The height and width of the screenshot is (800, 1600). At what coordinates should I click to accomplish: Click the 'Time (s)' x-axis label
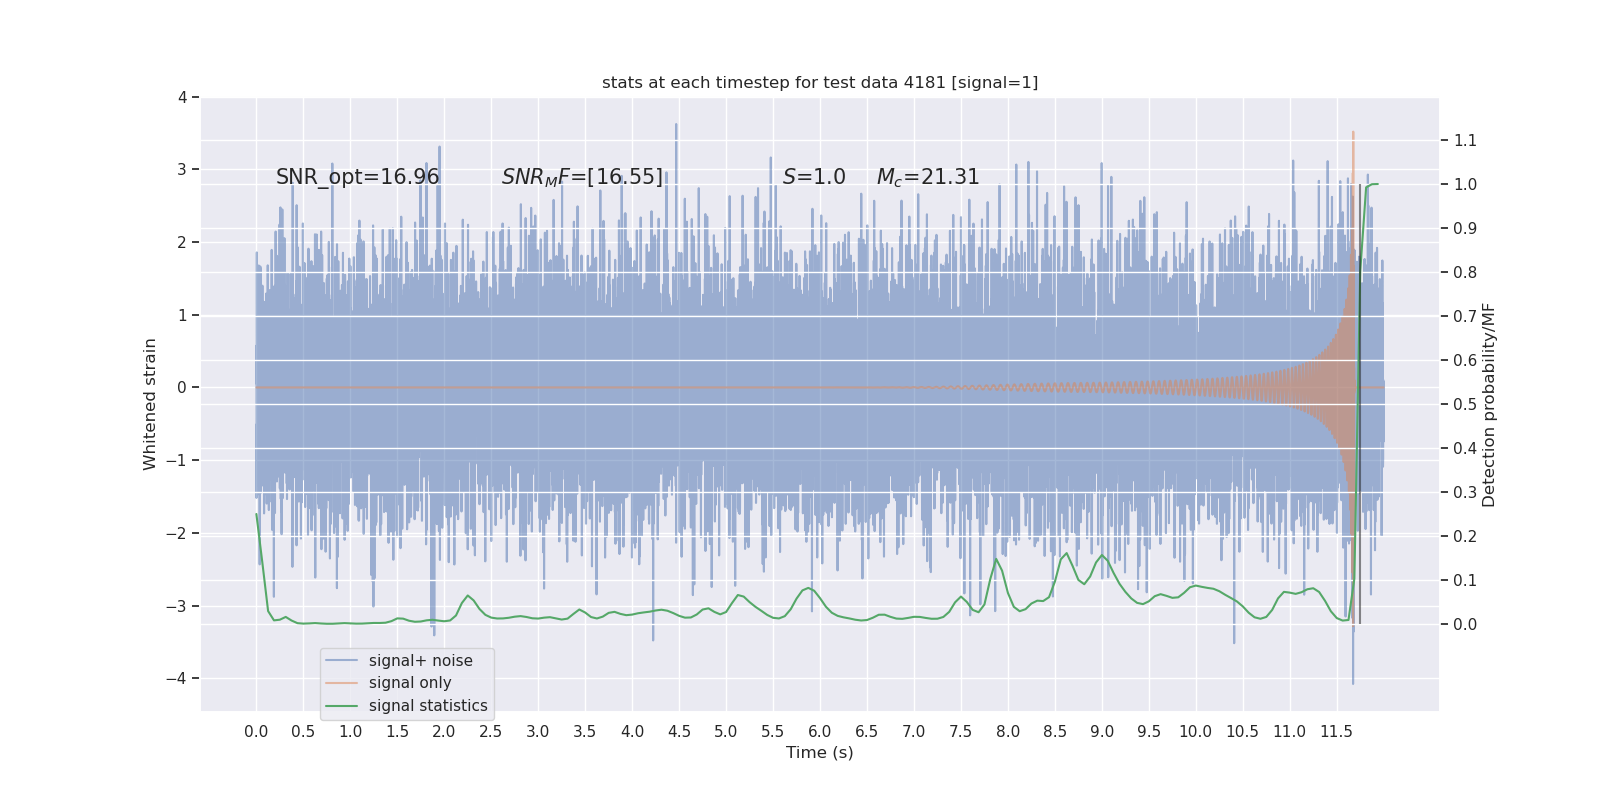click(820, 752)
